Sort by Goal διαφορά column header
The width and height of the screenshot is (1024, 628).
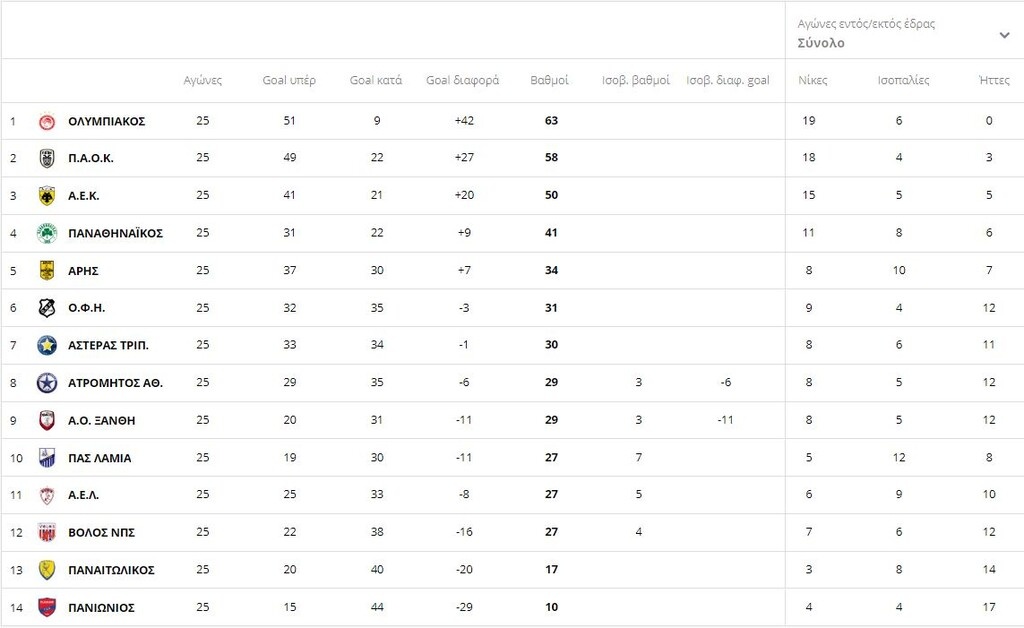point(462,80)
